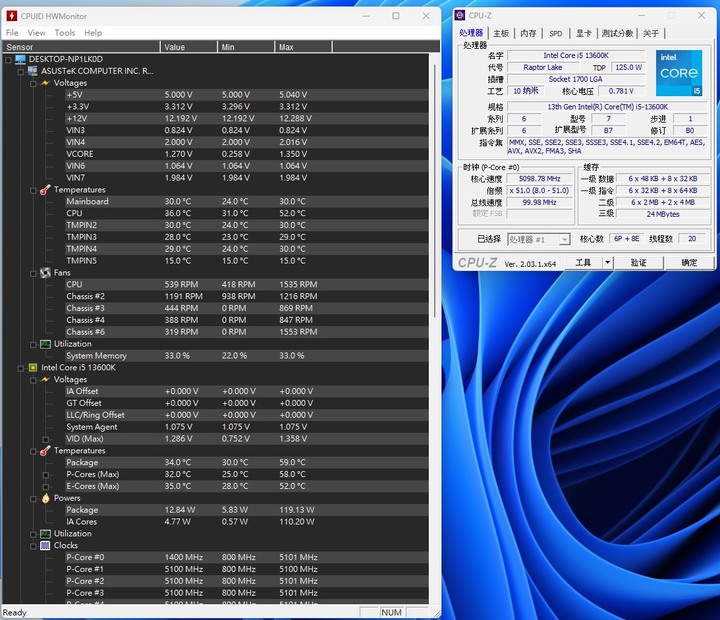Switch to the 显卡 tab in CPU-Z
Screen dimensions: 720x620
(x=584, y=33)
